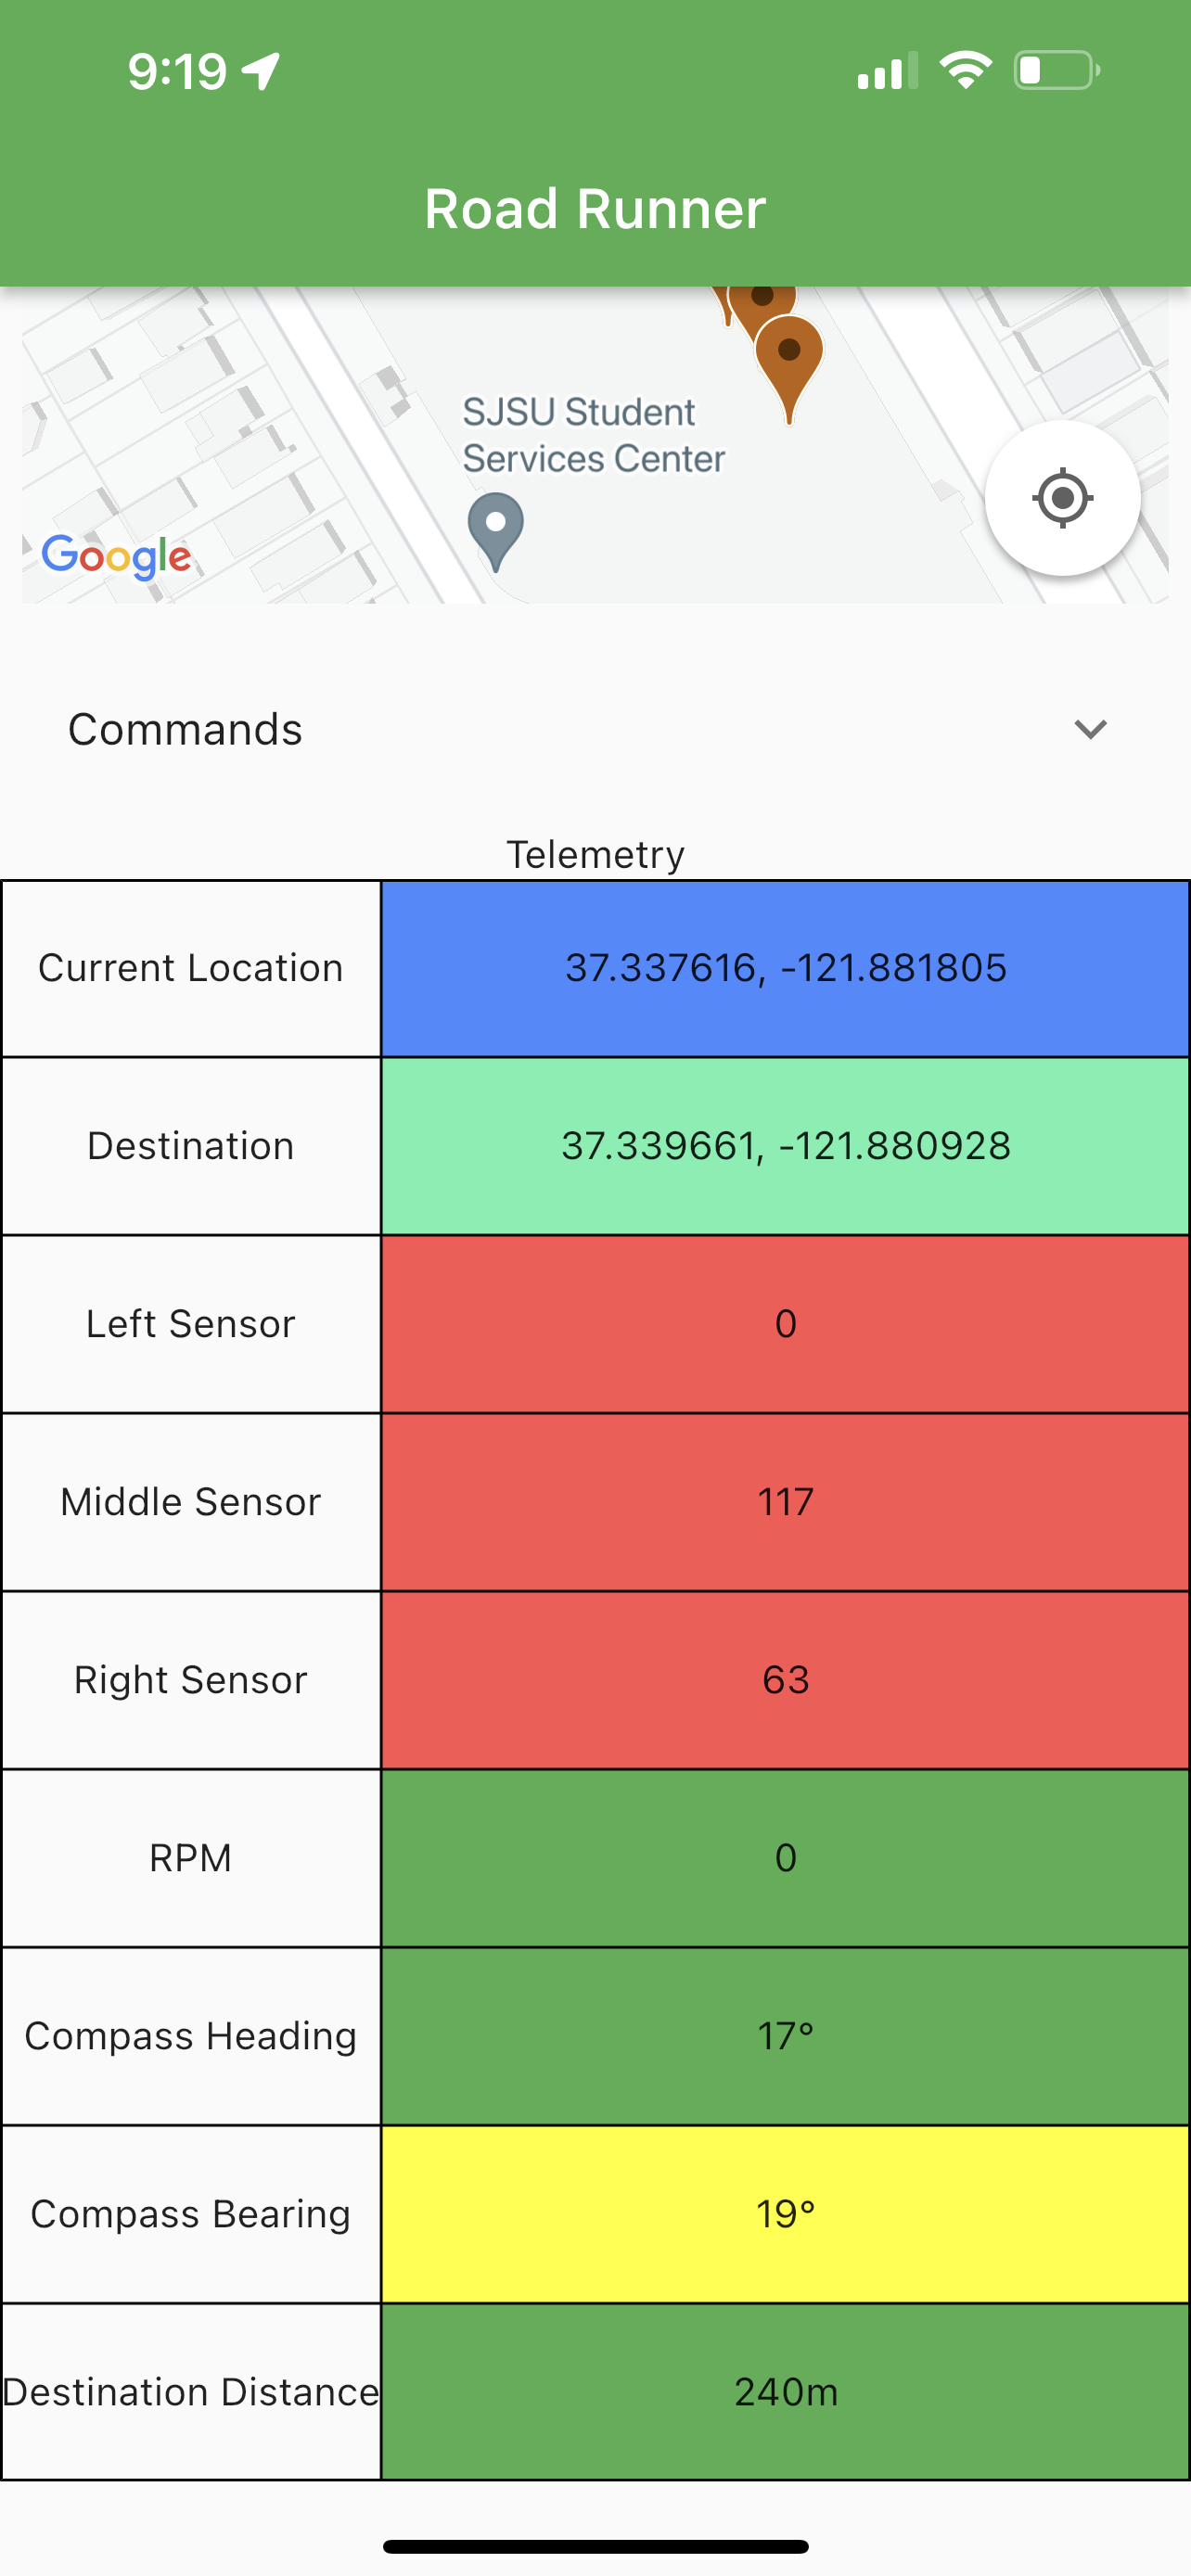The height and width of the screenshot is (2576, 1191).
Task: Tap the Destination Distance 240m cell
Action: click(x=785, y=2392)
